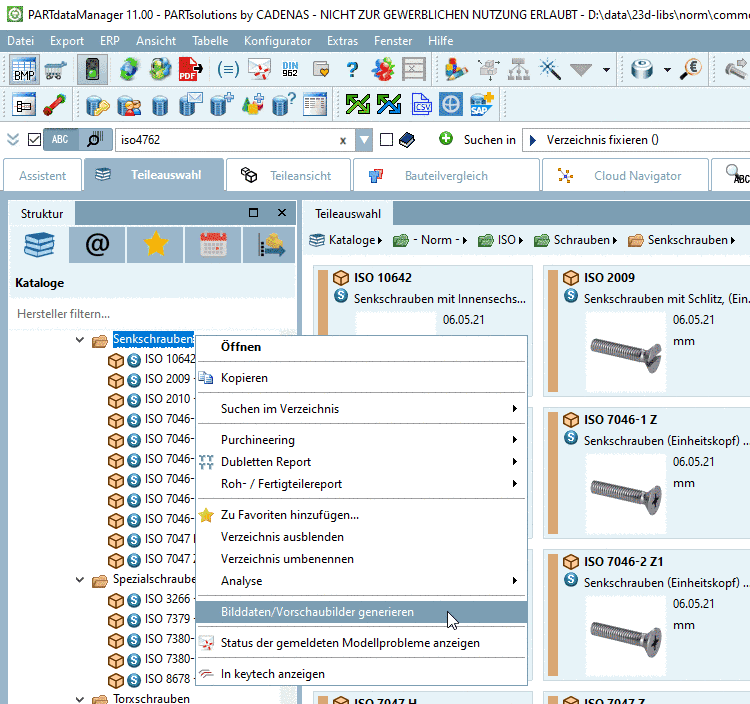Click the traffic light status icon
Image resolution: width=750 pixels, height=704 pixels.
point(92,70)
